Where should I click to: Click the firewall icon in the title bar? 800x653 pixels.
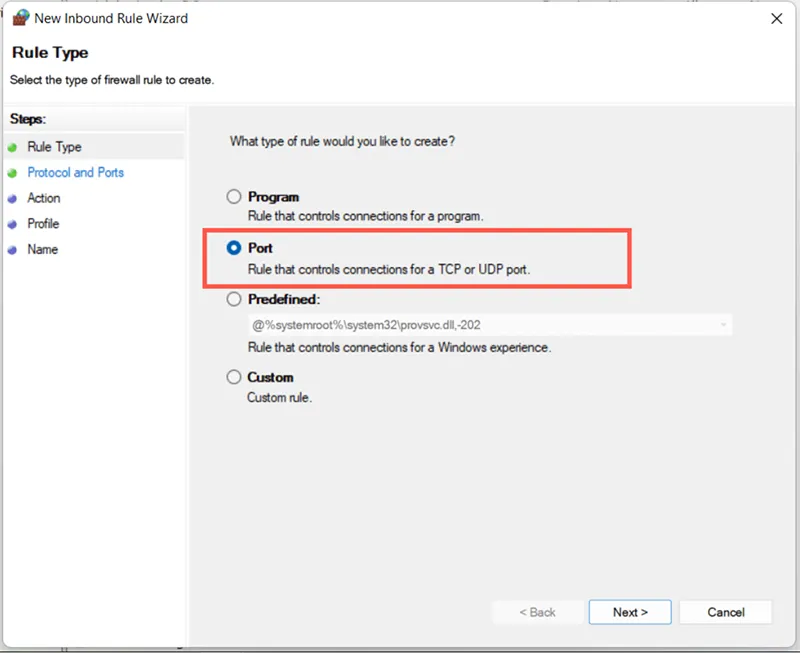point(19,18)
